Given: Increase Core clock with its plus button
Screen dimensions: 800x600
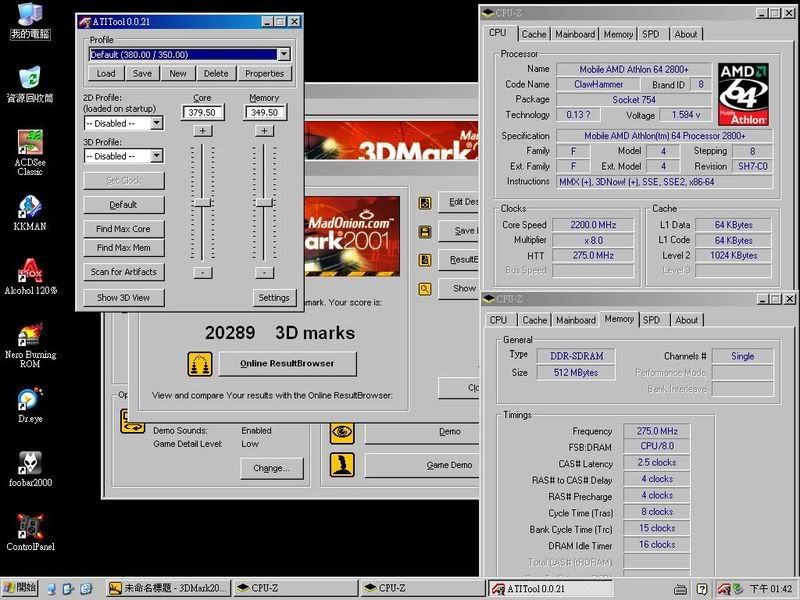Looking at the screenshot, I should pos(203,131).
